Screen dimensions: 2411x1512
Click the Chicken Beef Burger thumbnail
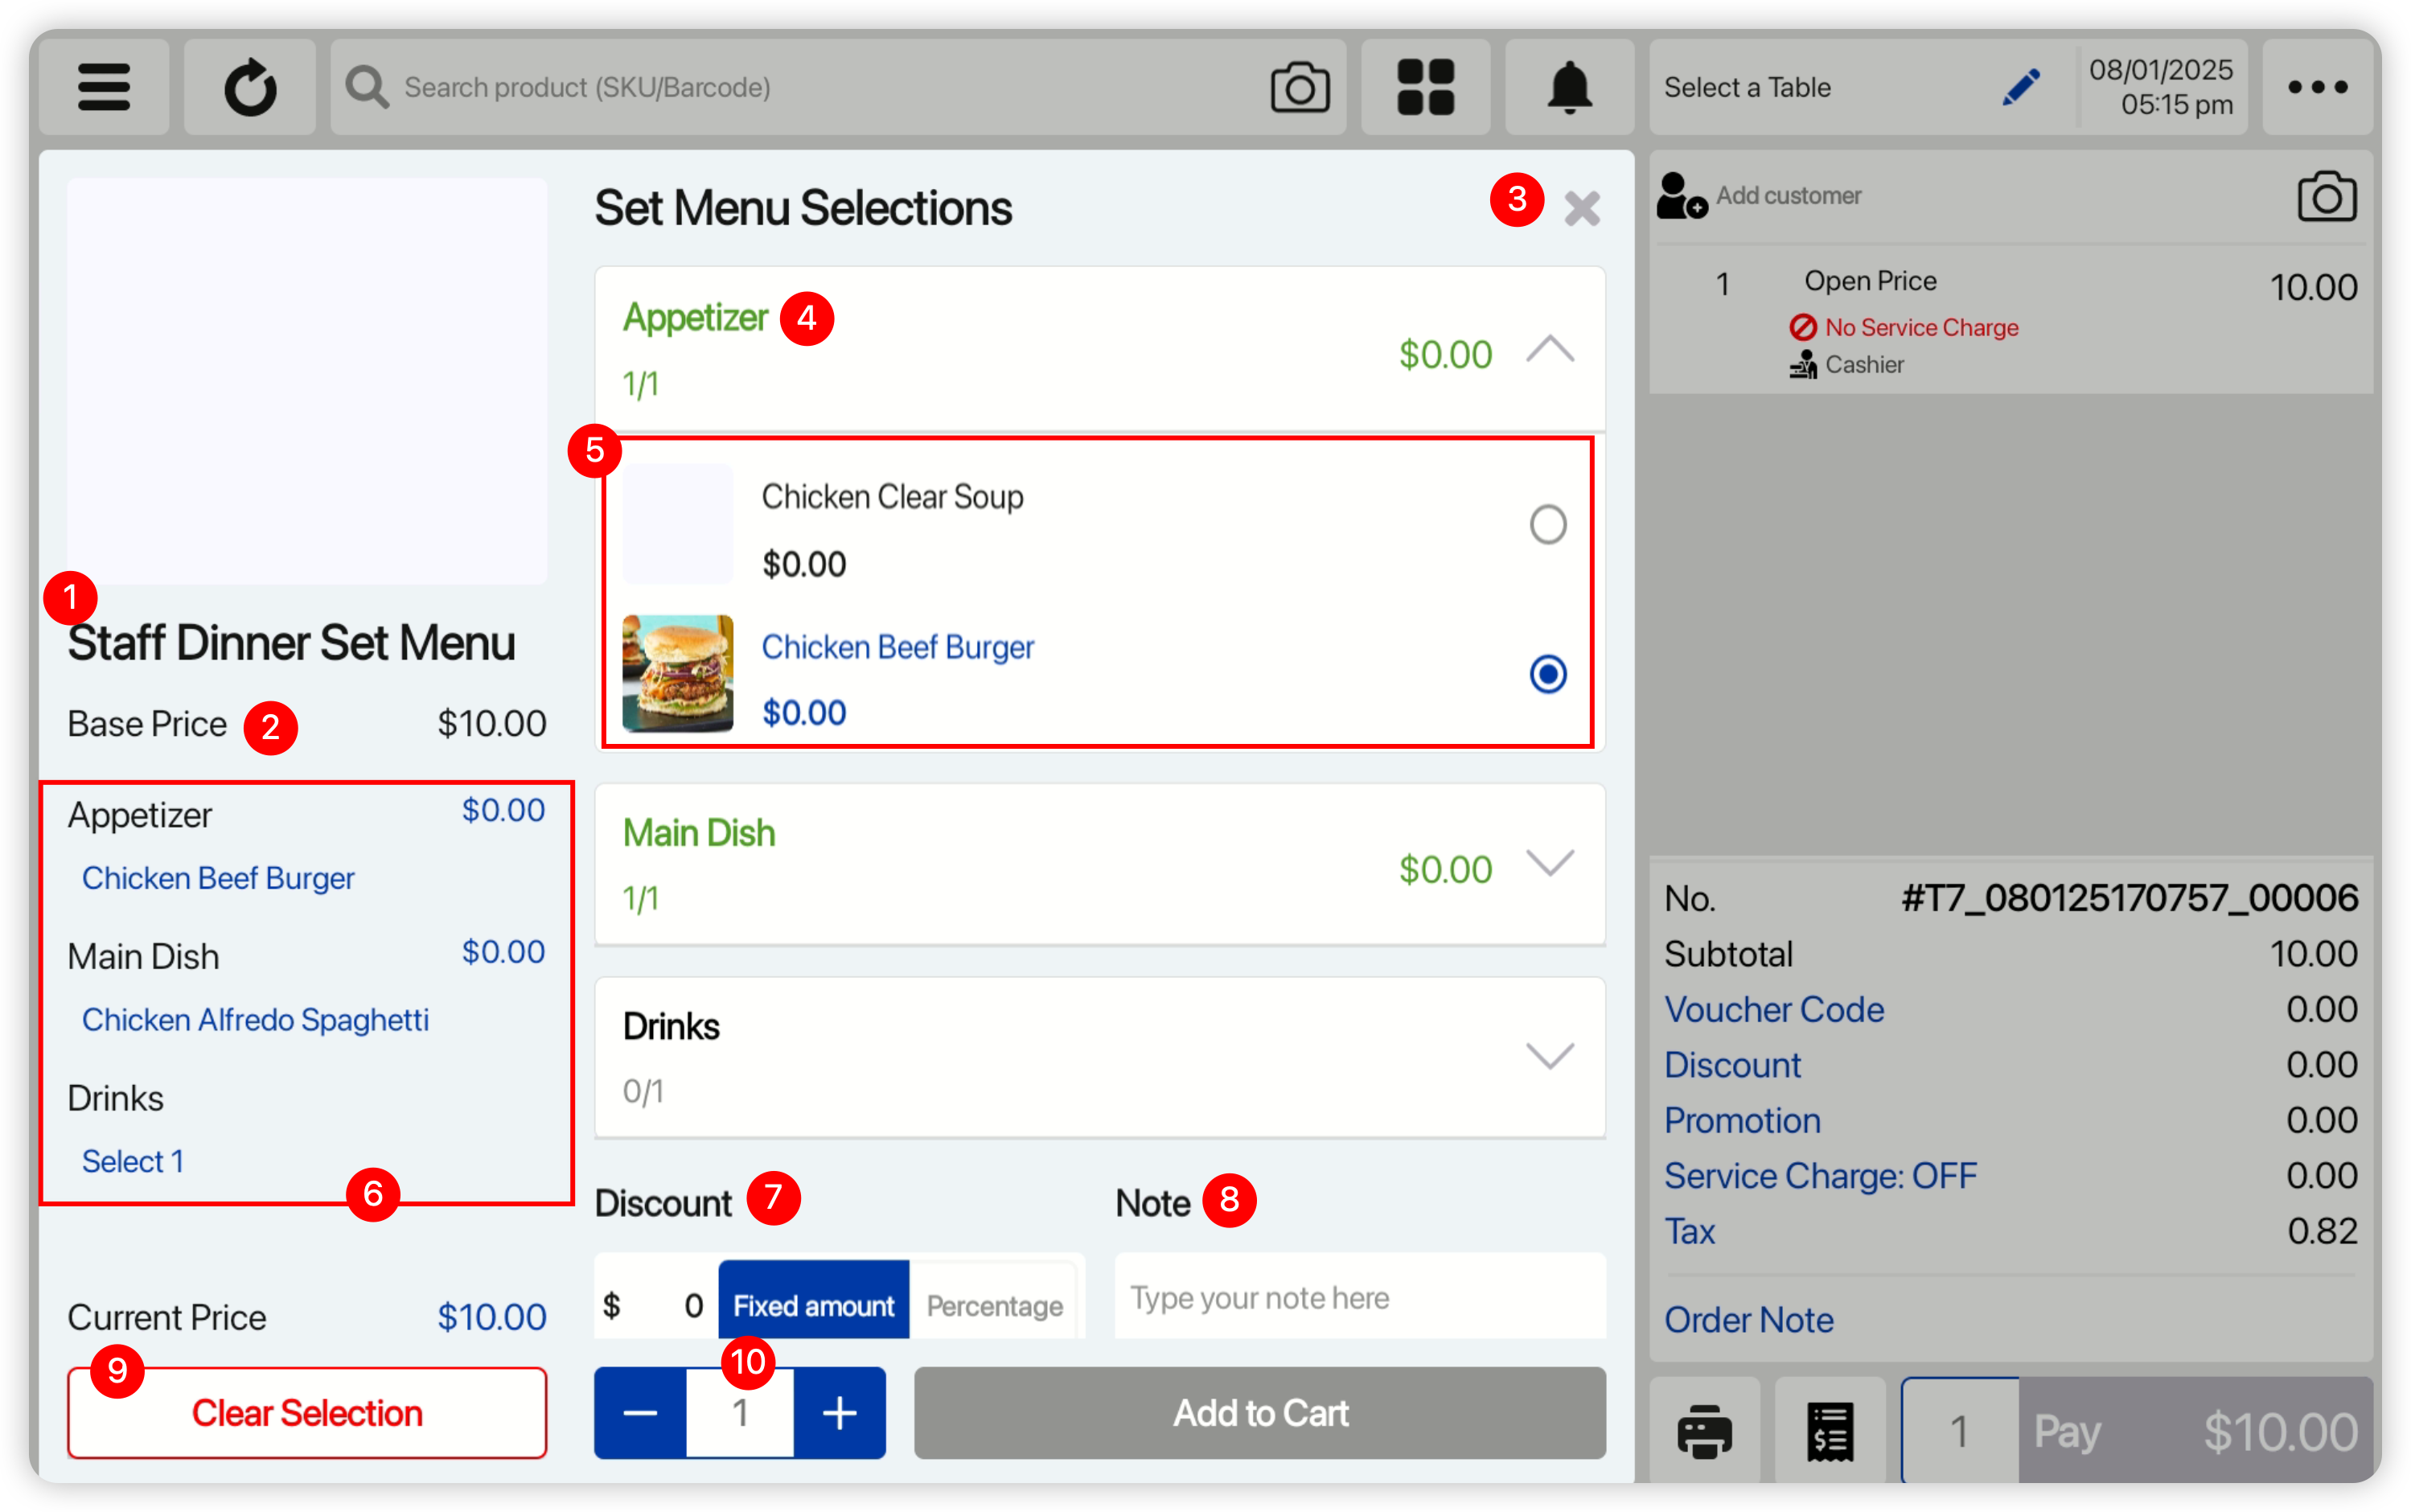click(677, 673)
